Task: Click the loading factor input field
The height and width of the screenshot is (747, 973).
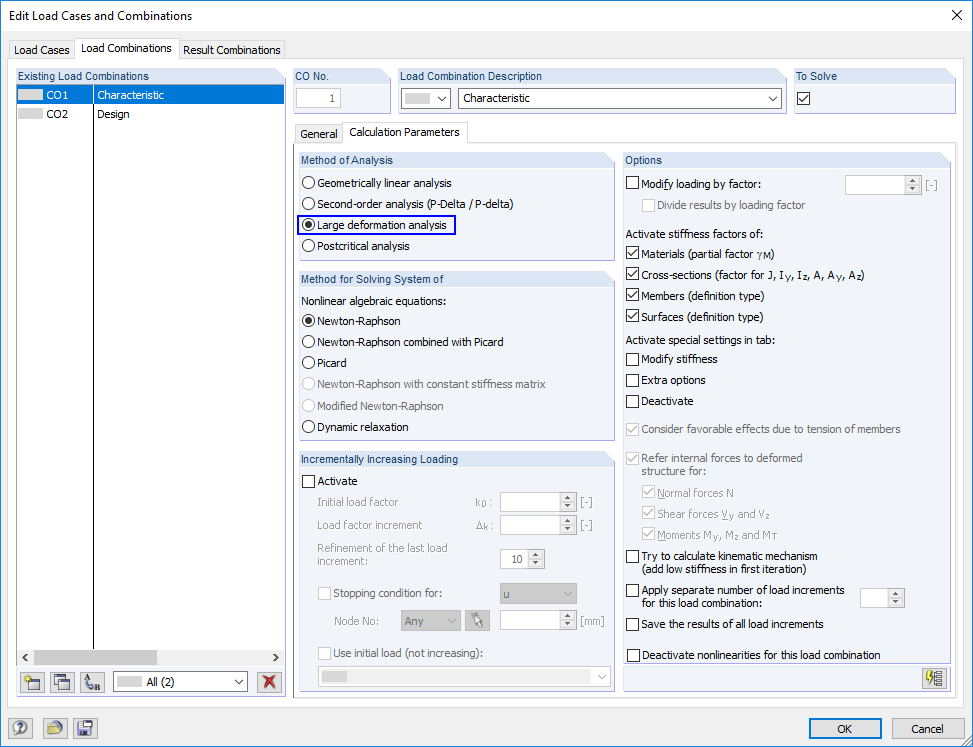Action: pyautogui.click(x=876, y=185)
